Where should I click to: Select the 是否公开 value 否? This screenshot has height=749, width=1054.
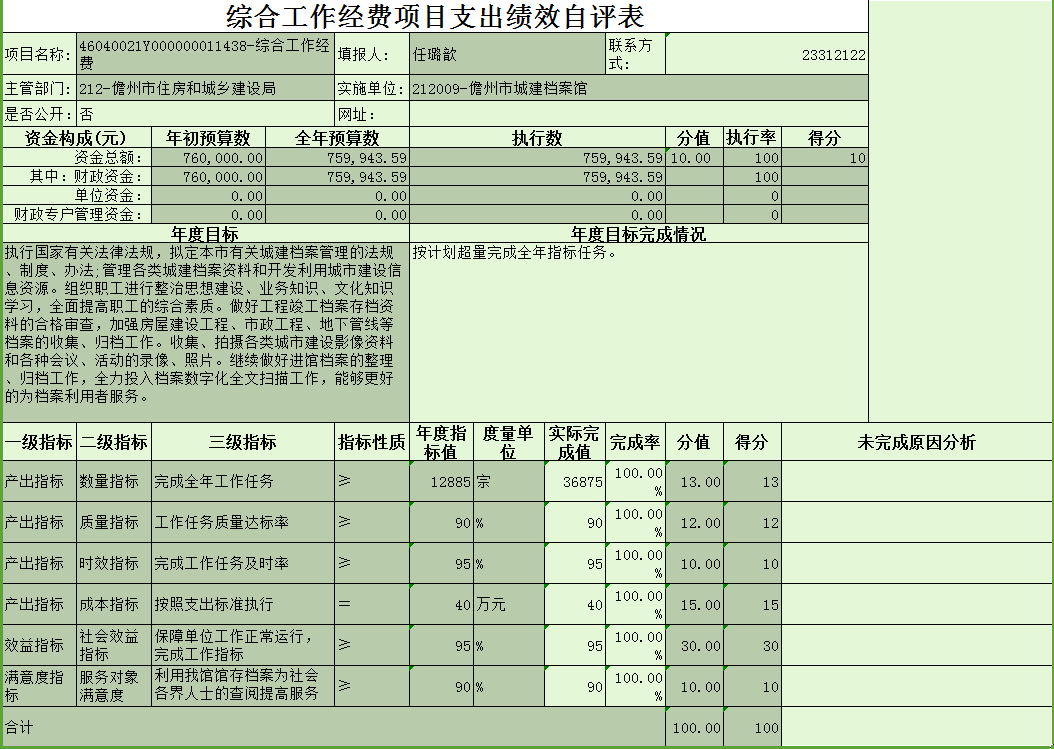(x=205, y=114)
